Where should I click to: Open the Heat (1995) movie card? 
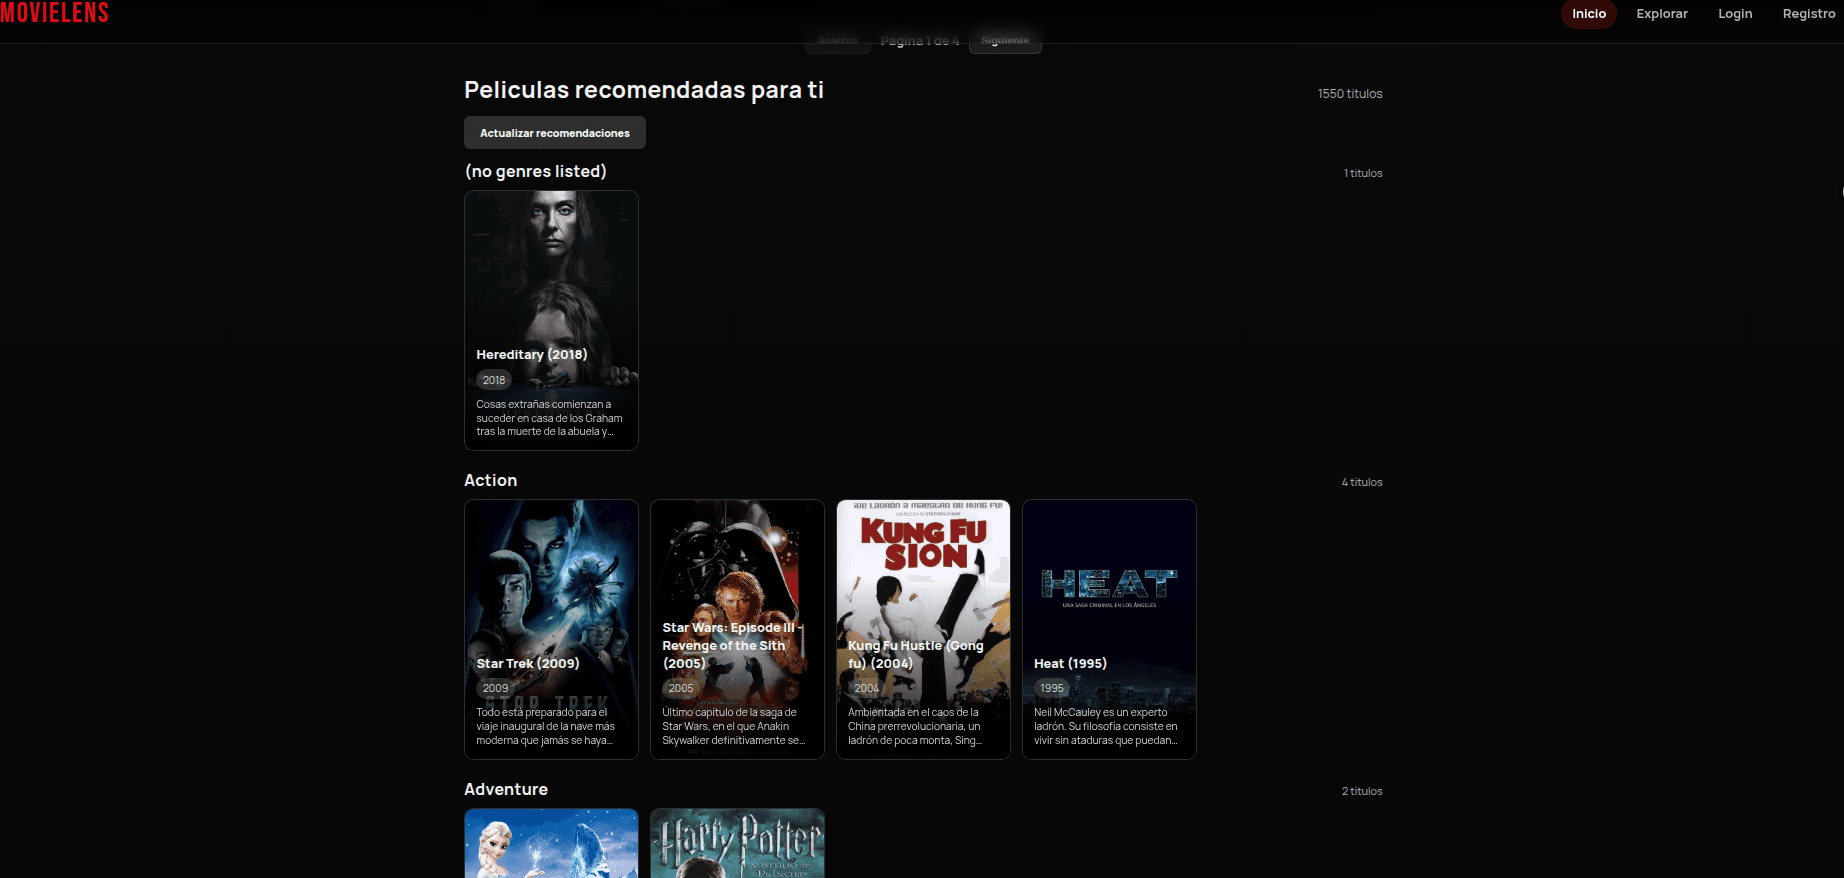pyautogui.click(x=1109, y=629)
